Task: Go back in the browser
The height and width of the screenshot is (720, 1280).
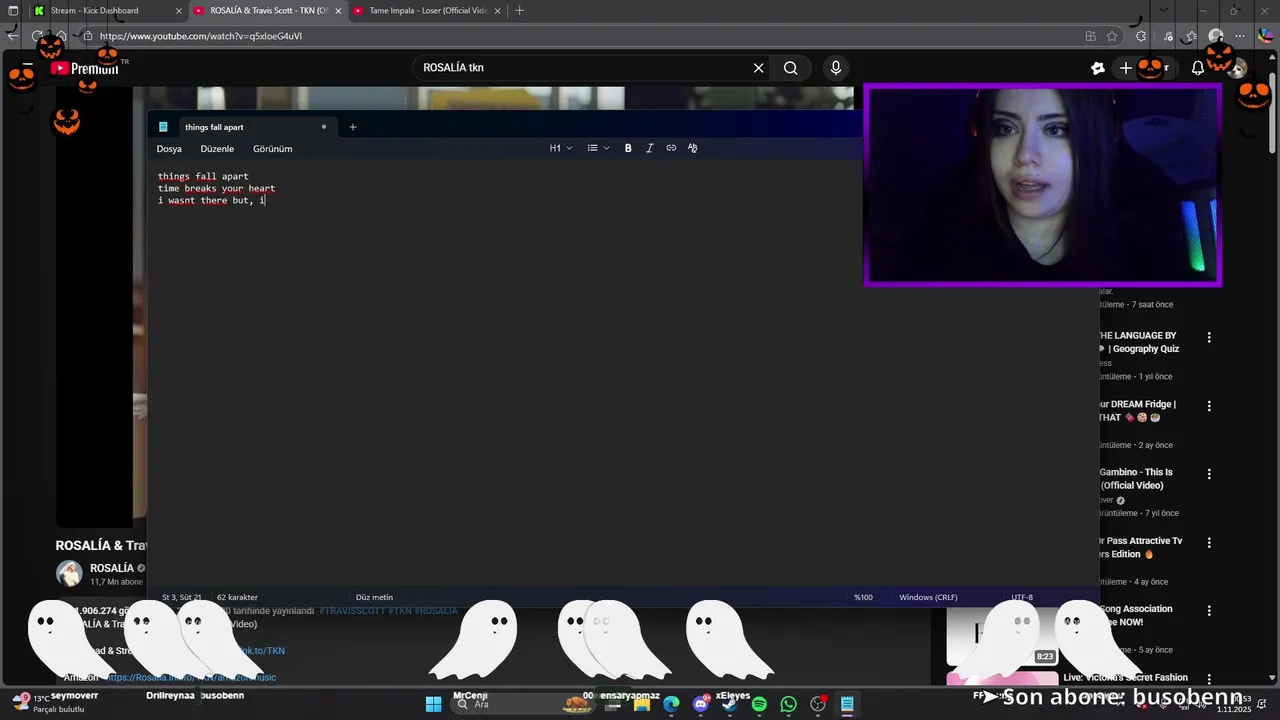Action: pyautogui.click(x=12, y=36)
